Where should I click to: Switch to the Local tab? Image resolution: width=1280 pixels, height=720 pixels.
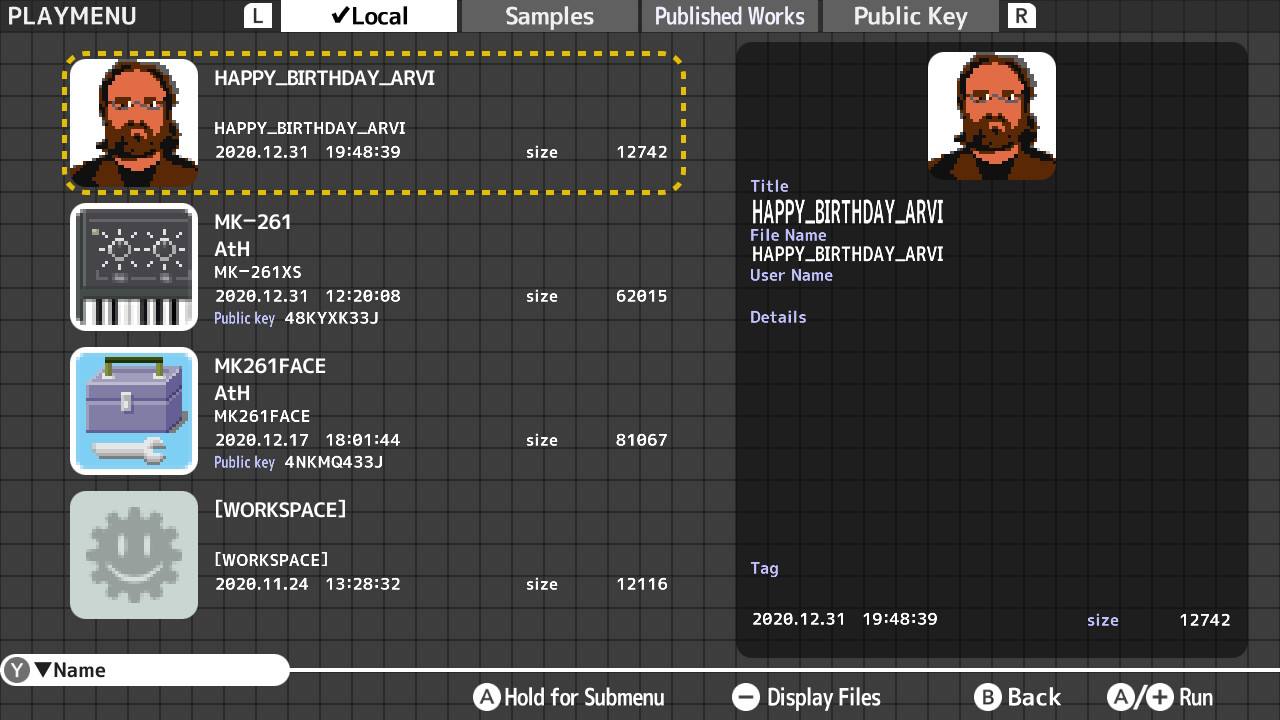click(369, 16)
